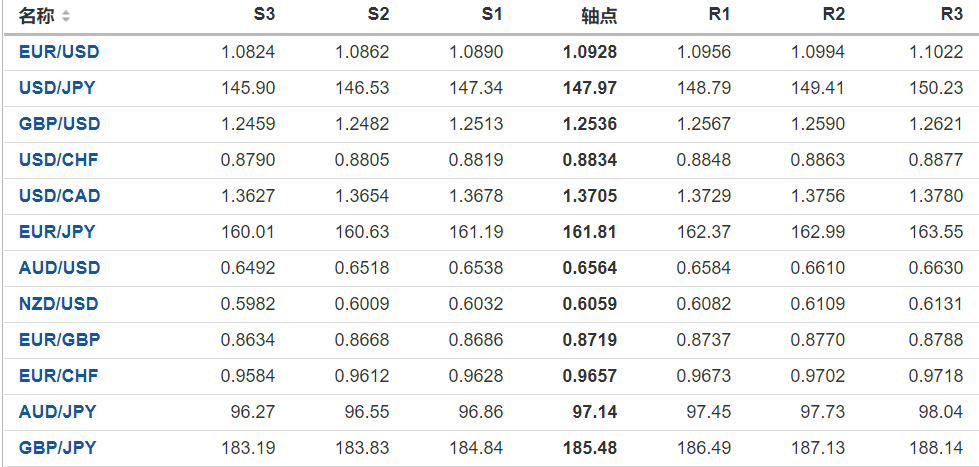Open the AUD/USD pair link
Image resolution: width=979 pixels, height=467 pixels.
(x=59, y=268)
